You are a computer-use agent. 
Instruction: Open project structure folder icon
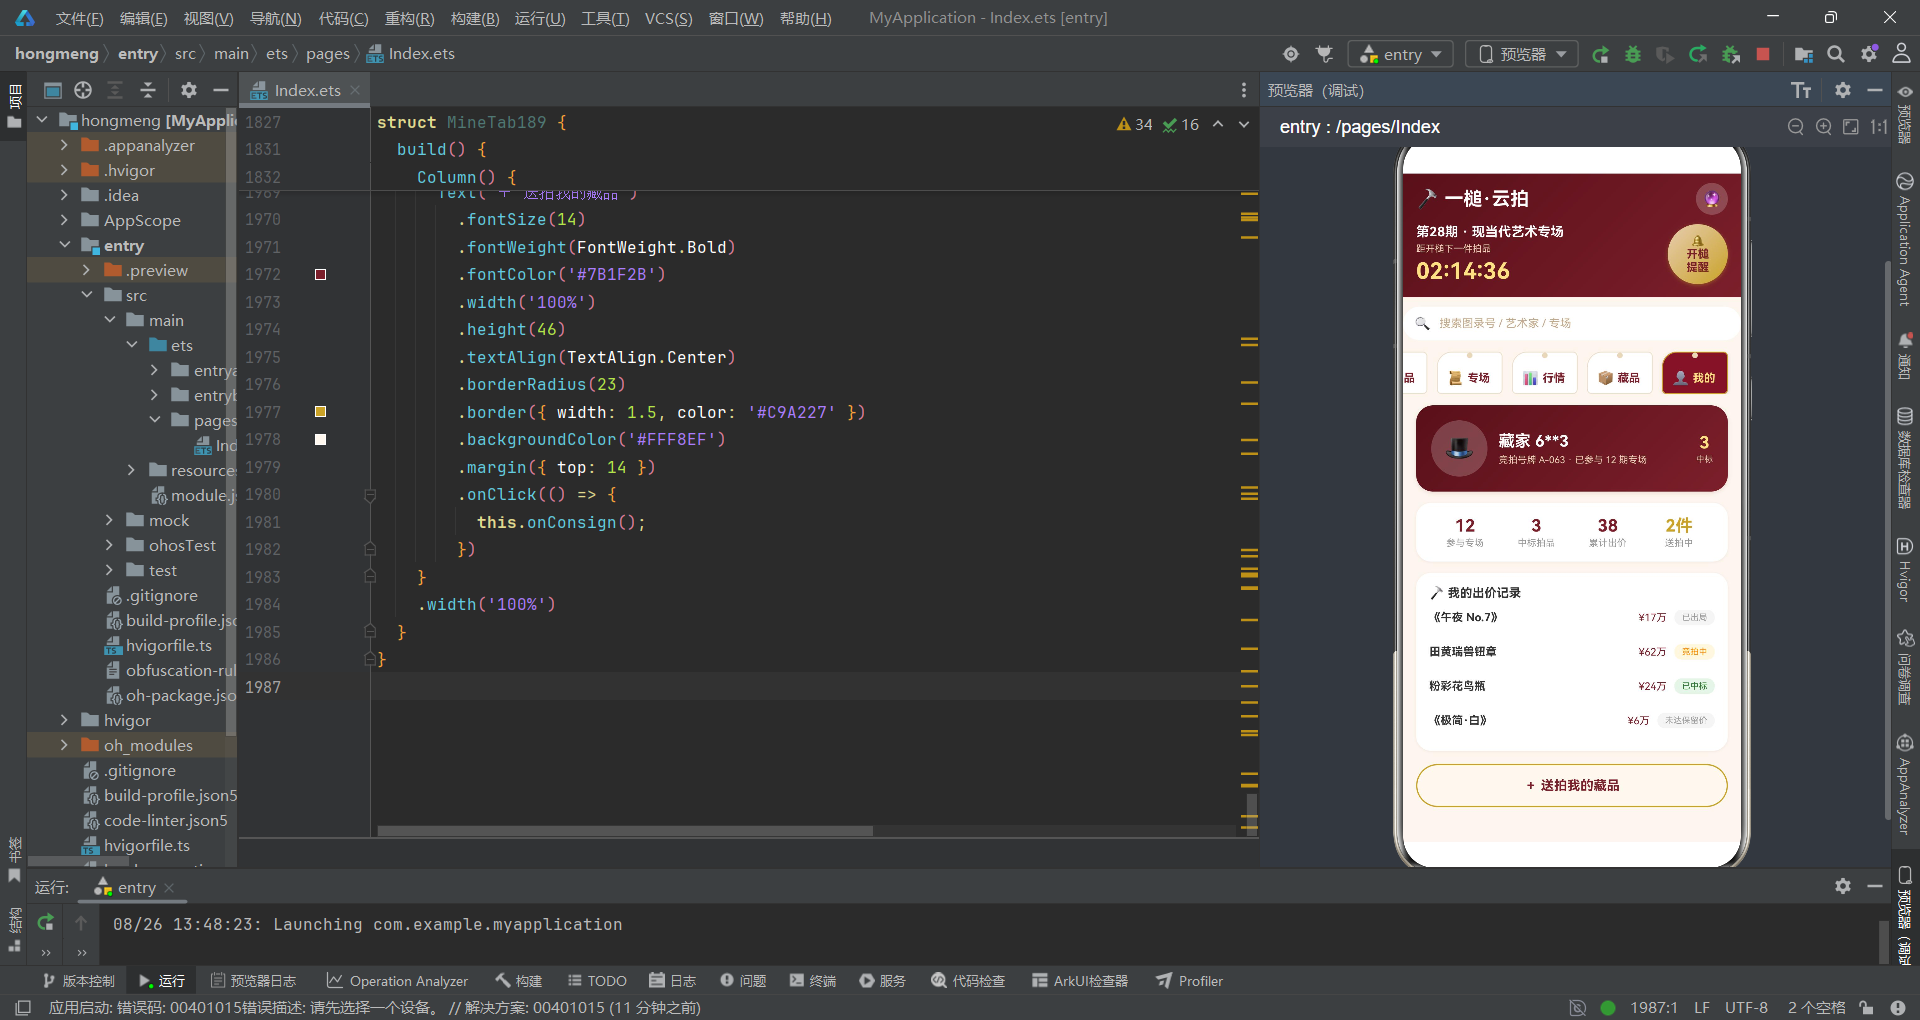(1804, 54)
